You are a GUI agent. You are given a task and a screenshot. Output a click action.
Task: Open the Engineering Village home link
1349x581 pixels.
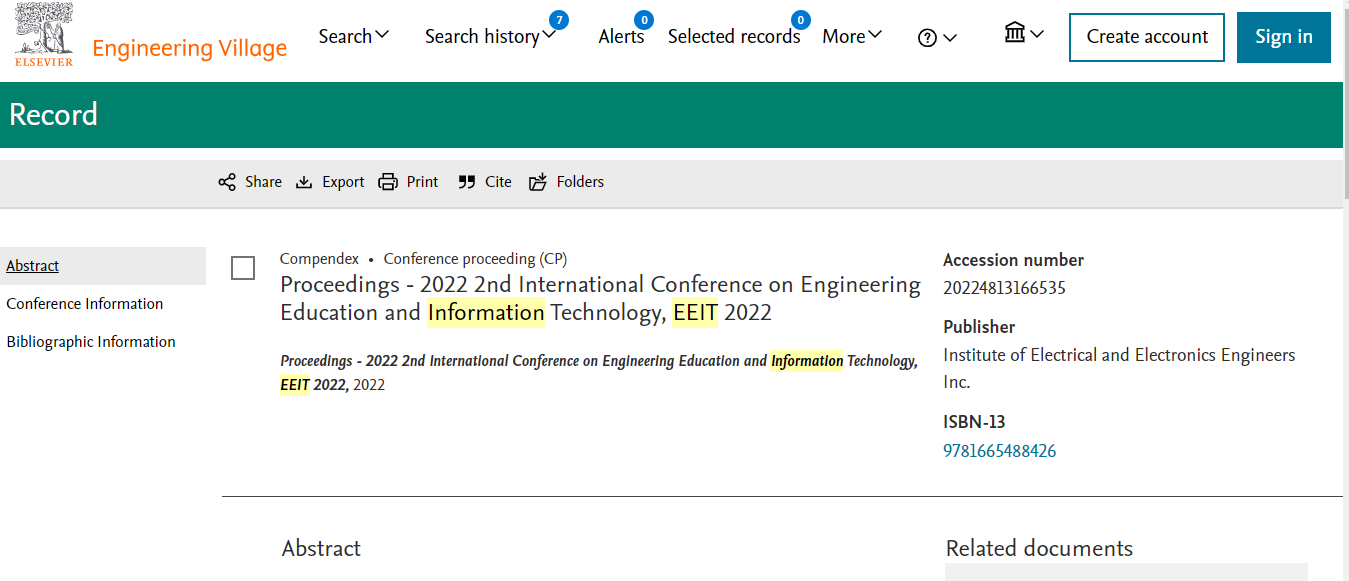[189, 48]
